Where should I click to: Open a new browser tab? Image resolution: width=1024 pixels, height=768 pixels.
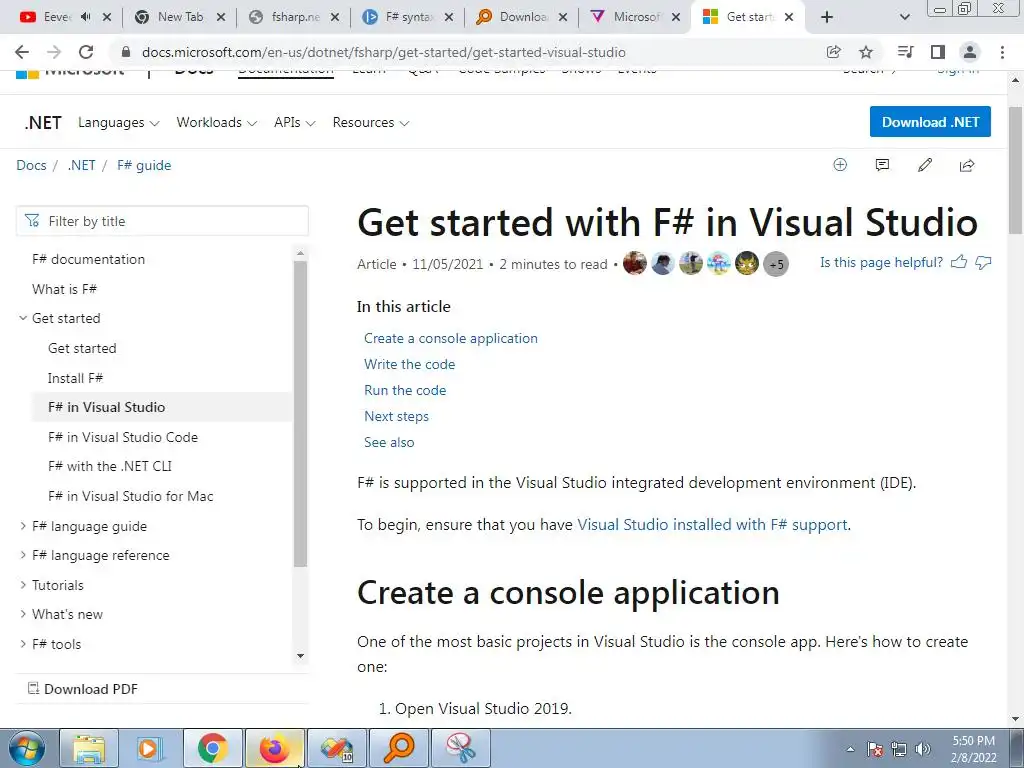[827, 17]
